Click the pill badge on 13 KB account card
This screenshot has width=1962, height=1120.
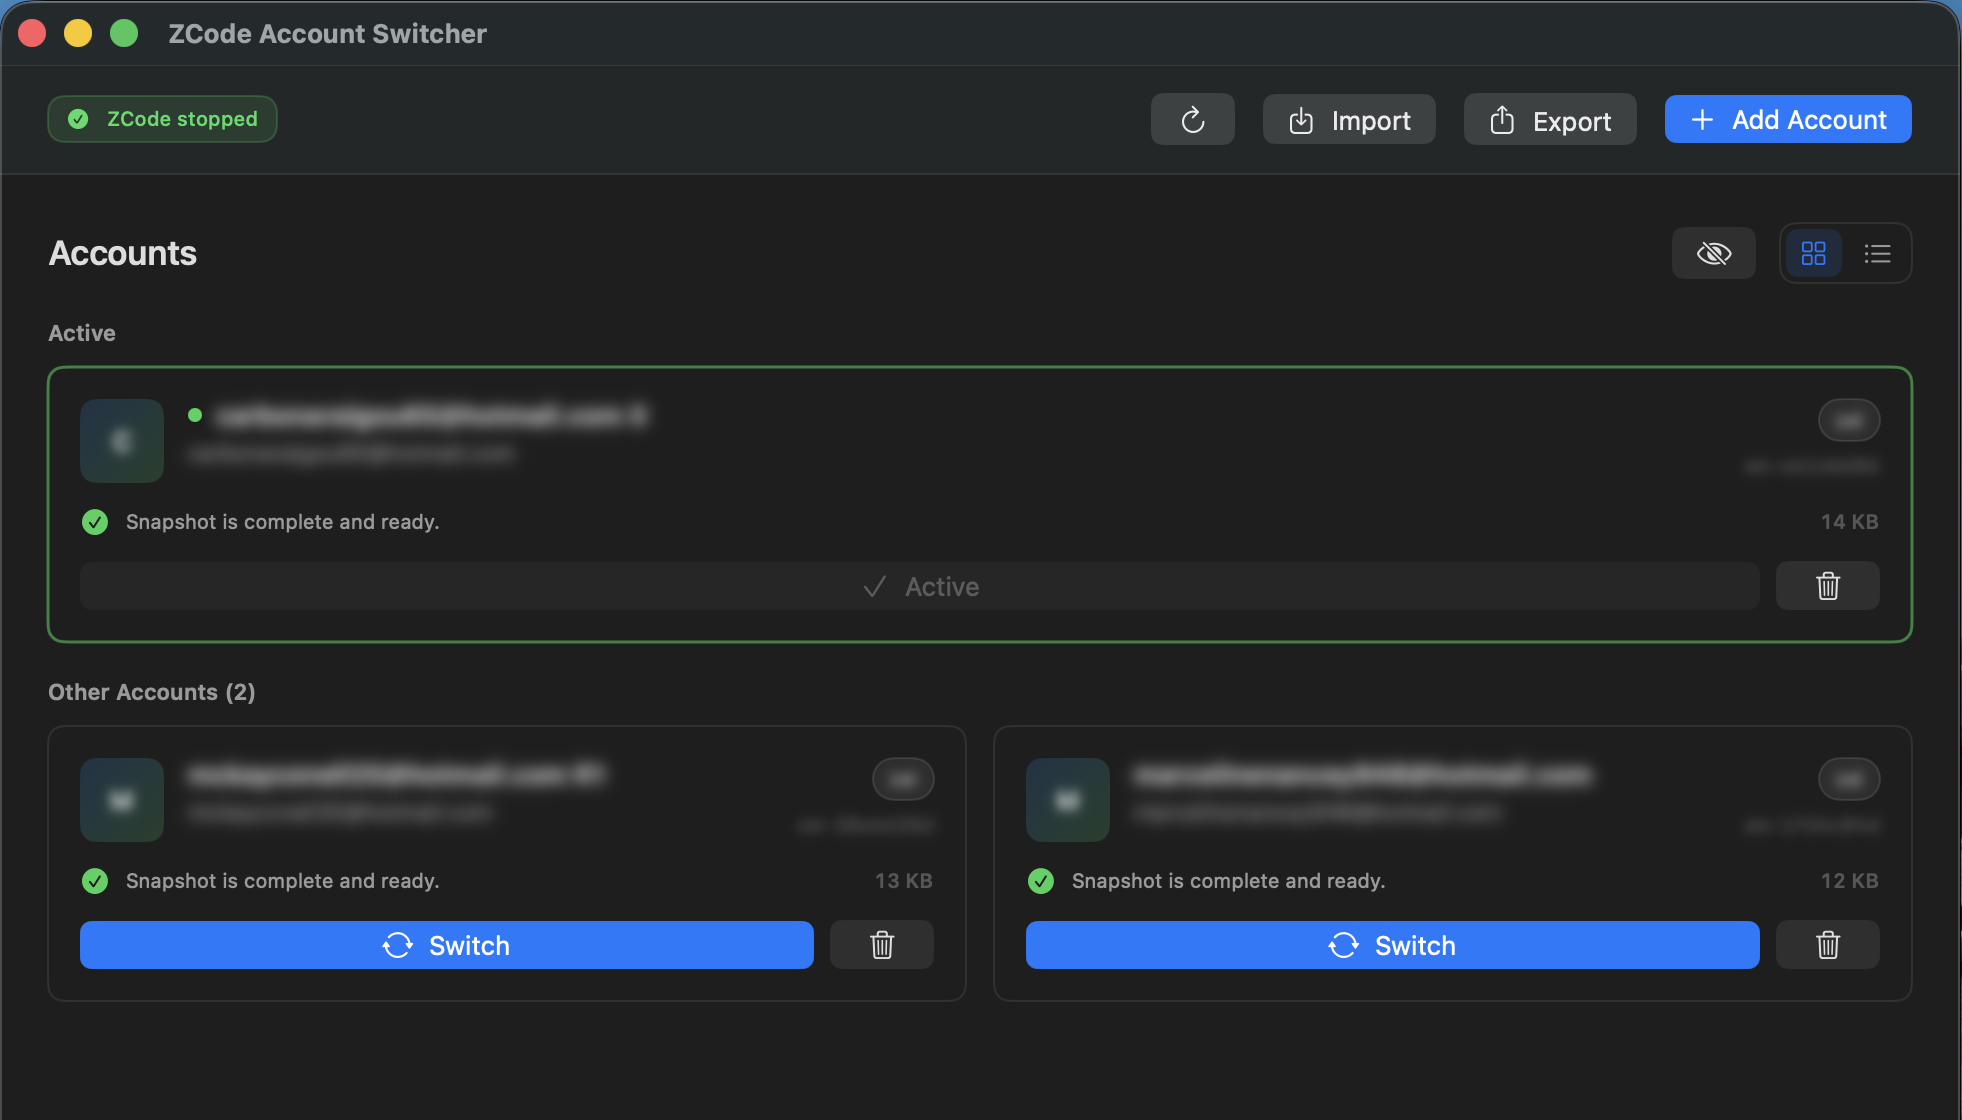click(903, 779)
